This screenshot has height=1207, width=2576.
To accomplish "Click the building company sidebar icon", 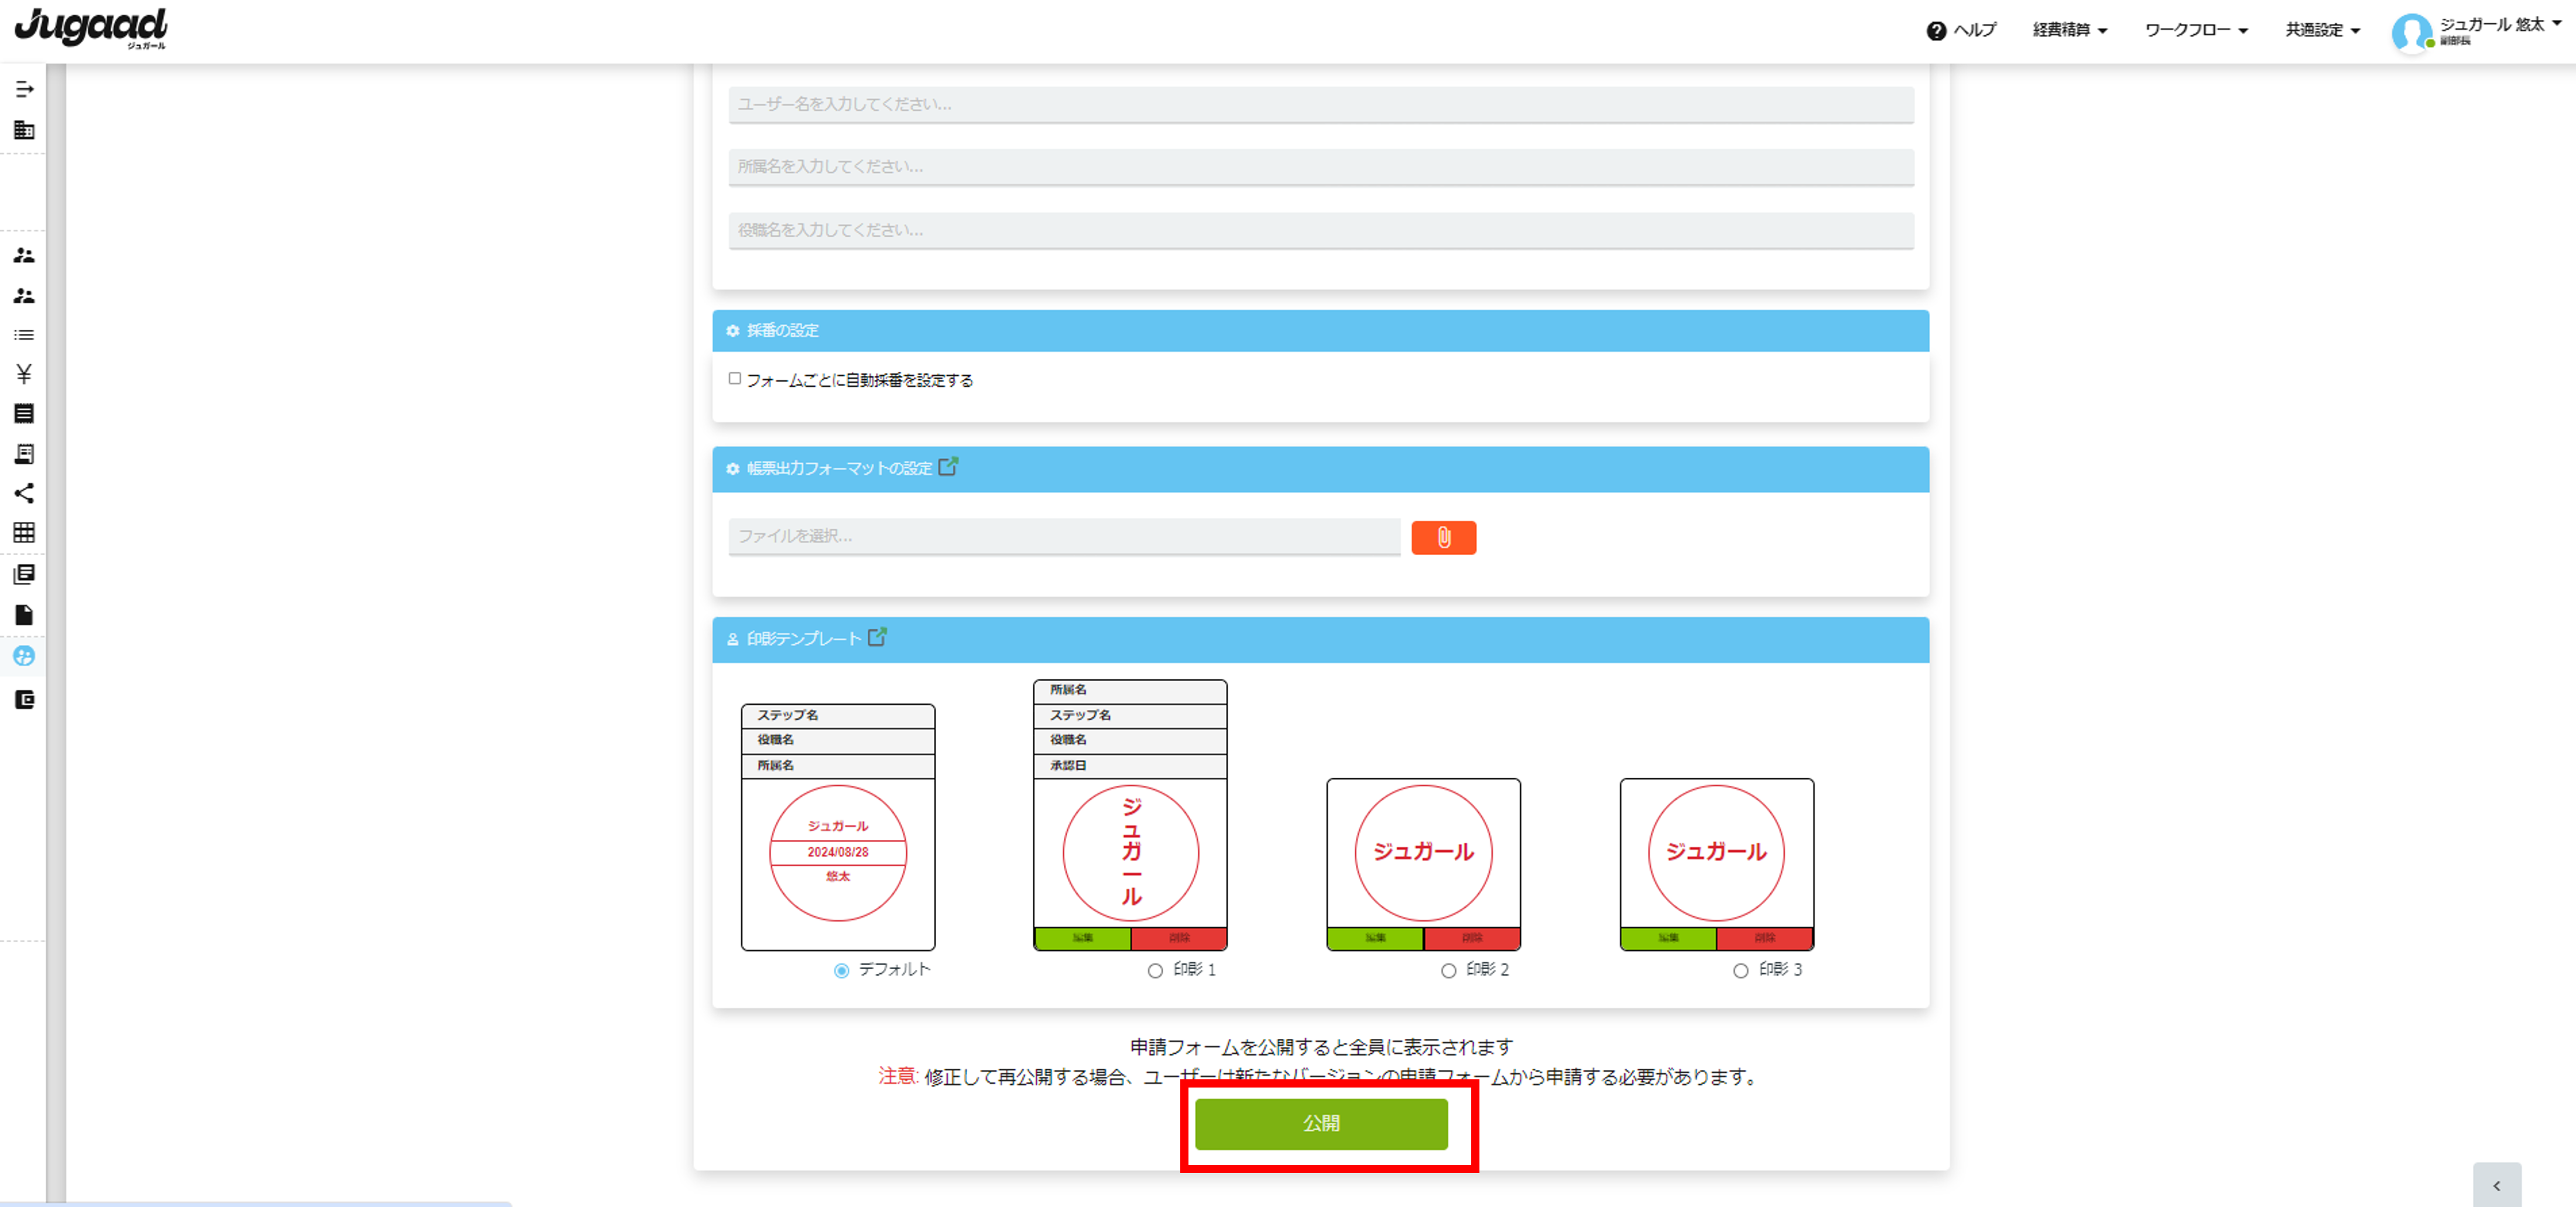I will coord(24,130).
